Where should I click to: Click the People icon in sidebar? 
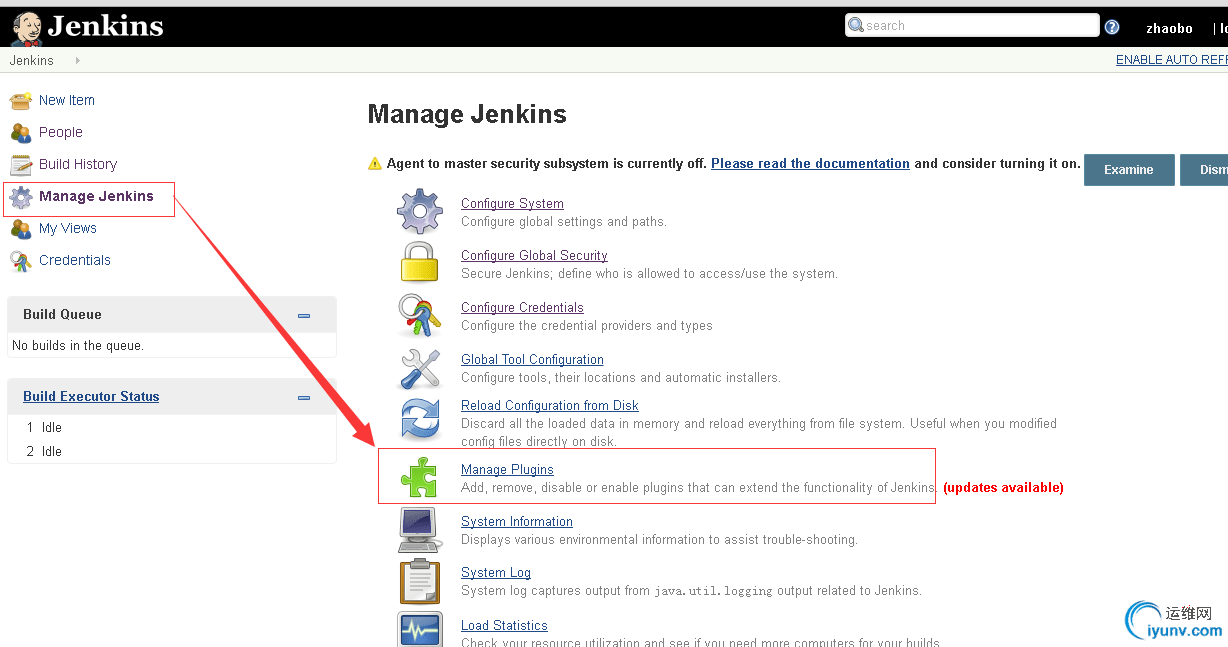21,132
